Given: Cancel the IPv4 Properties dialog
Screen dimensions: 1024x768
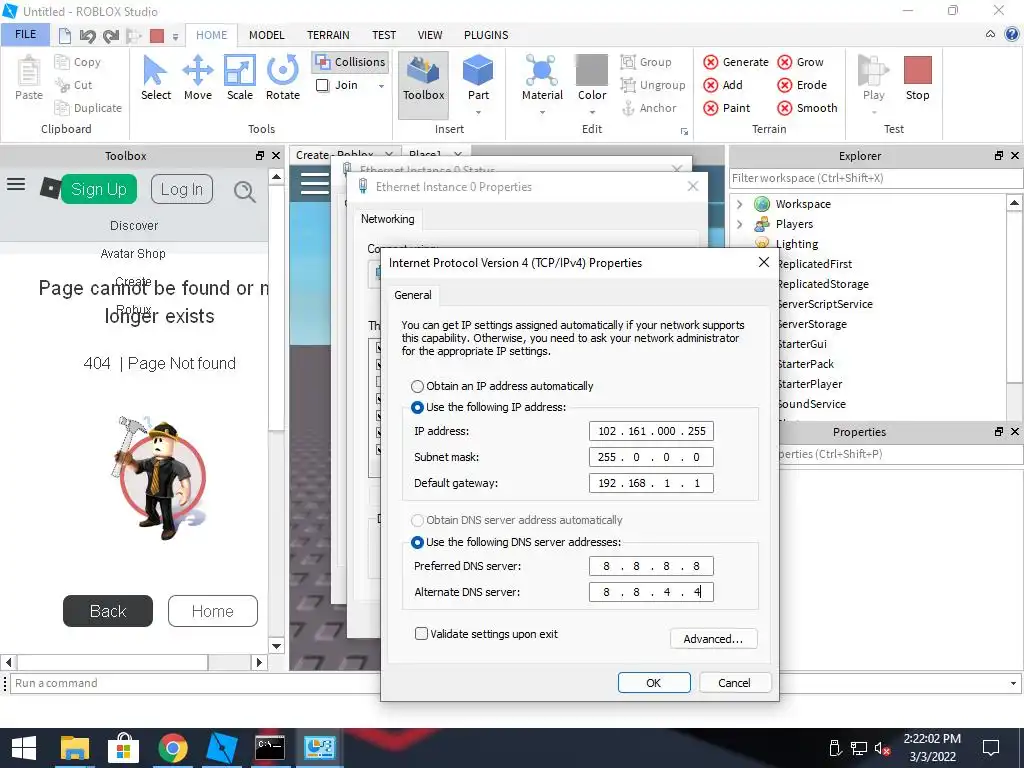Looking at the screenshot, I should (735, 682).
